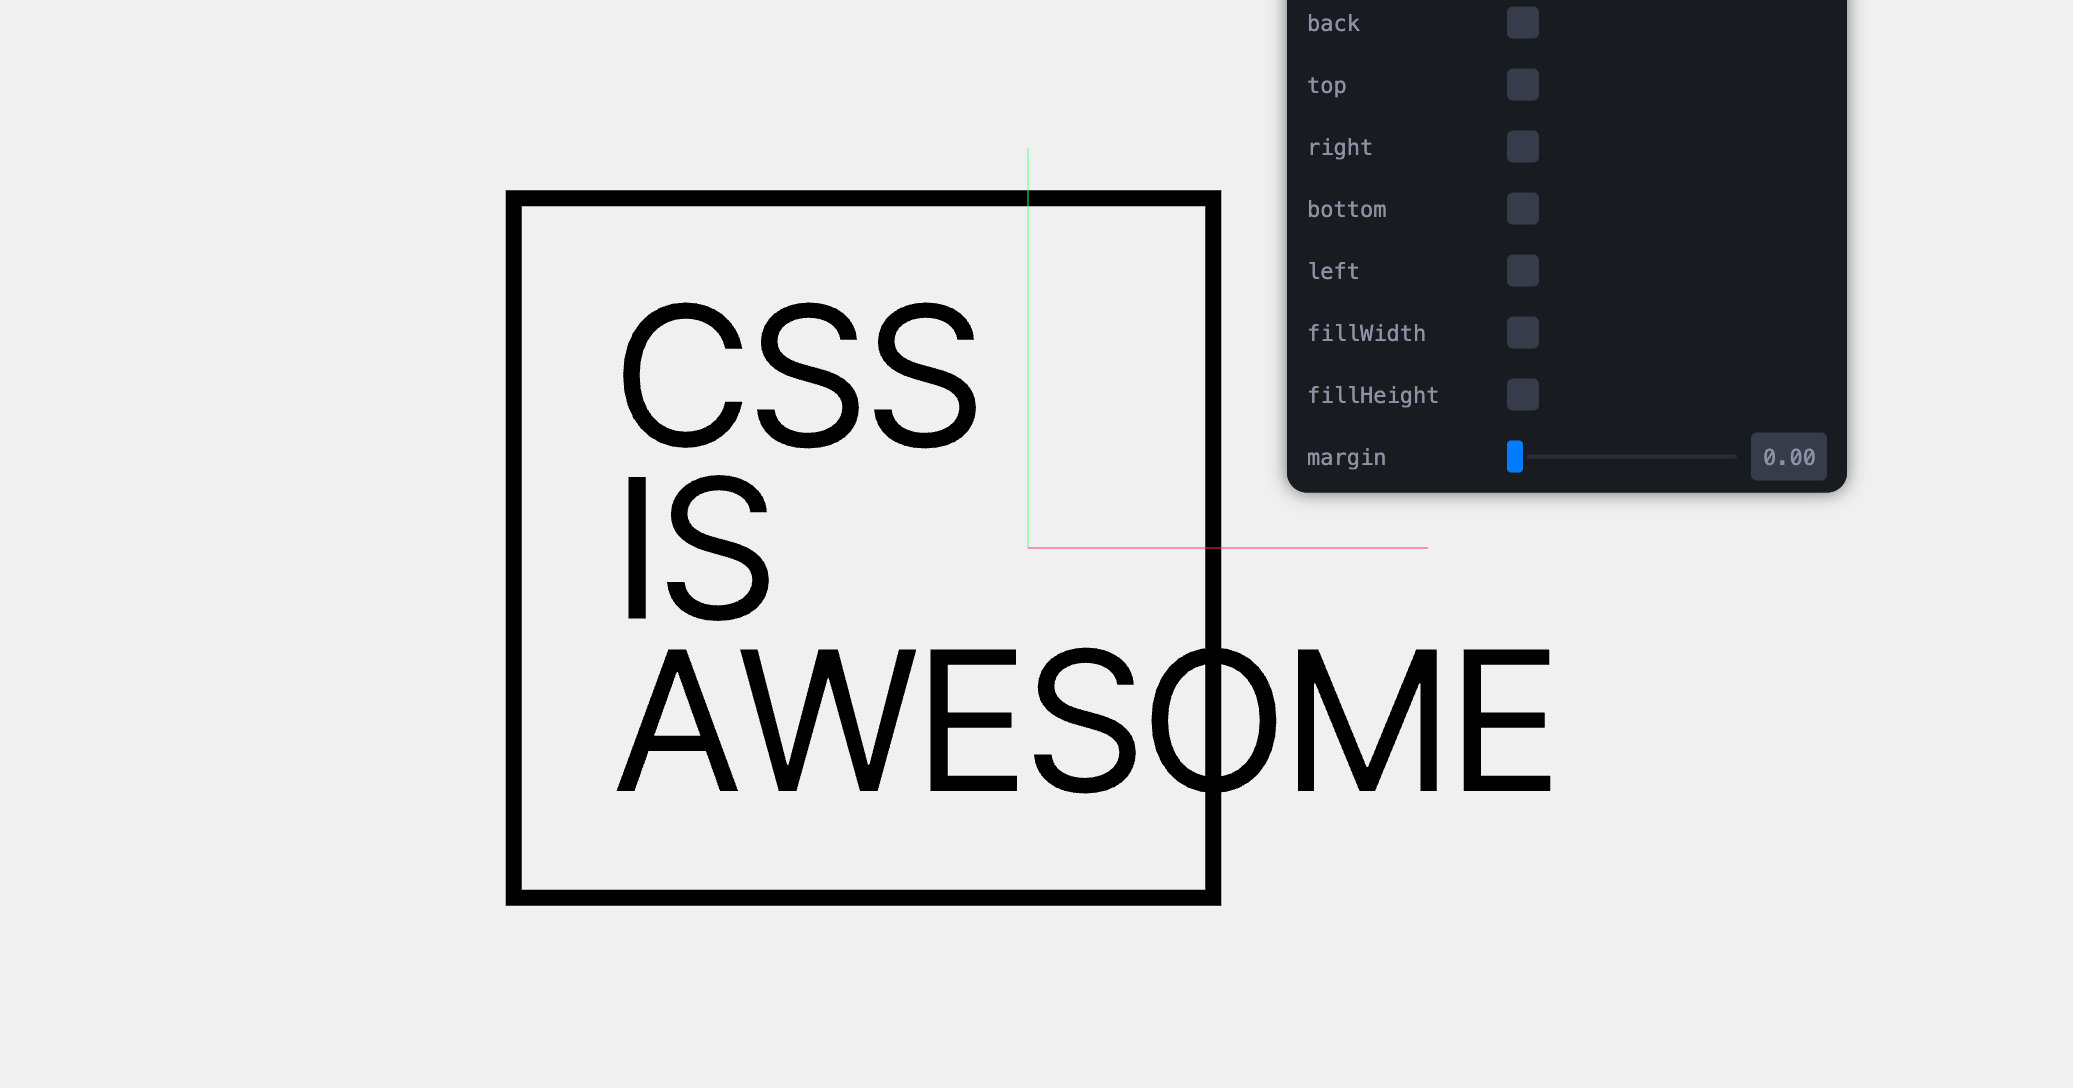
Task: Select the 'bottom' icon button in panel
Action: pos(1522,208)
